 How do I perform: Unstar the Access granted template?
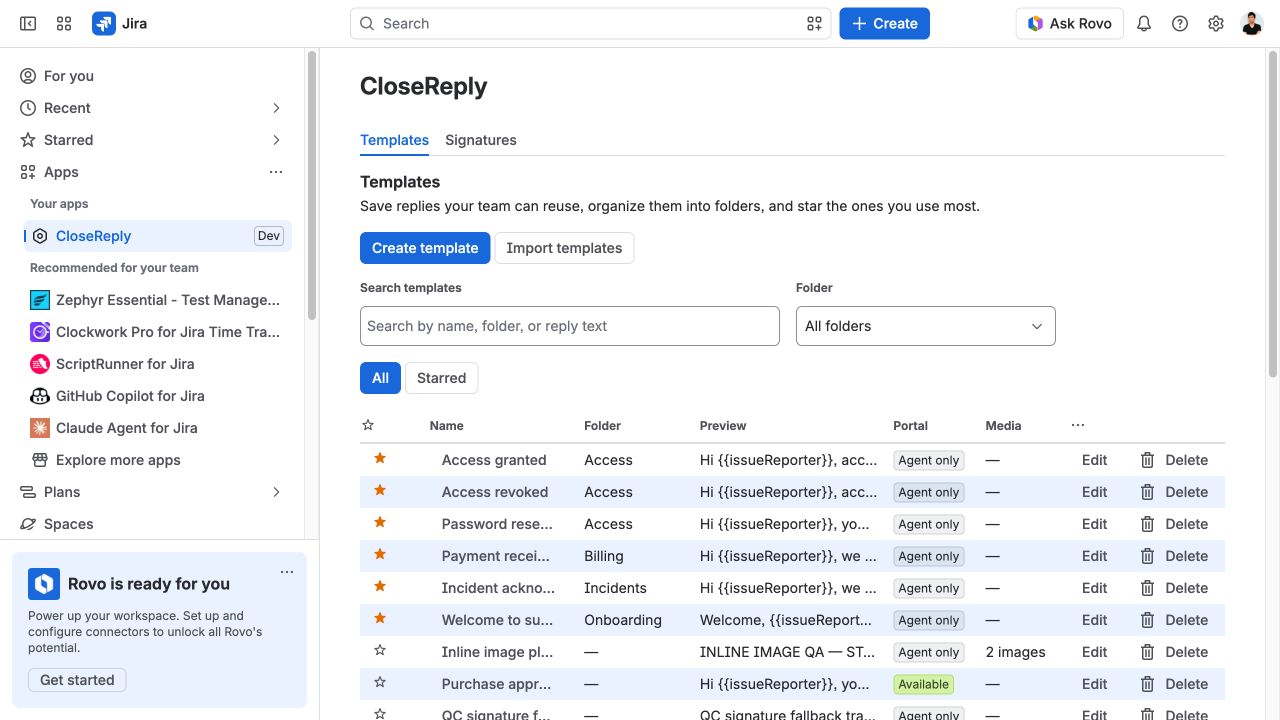point(380,458)
